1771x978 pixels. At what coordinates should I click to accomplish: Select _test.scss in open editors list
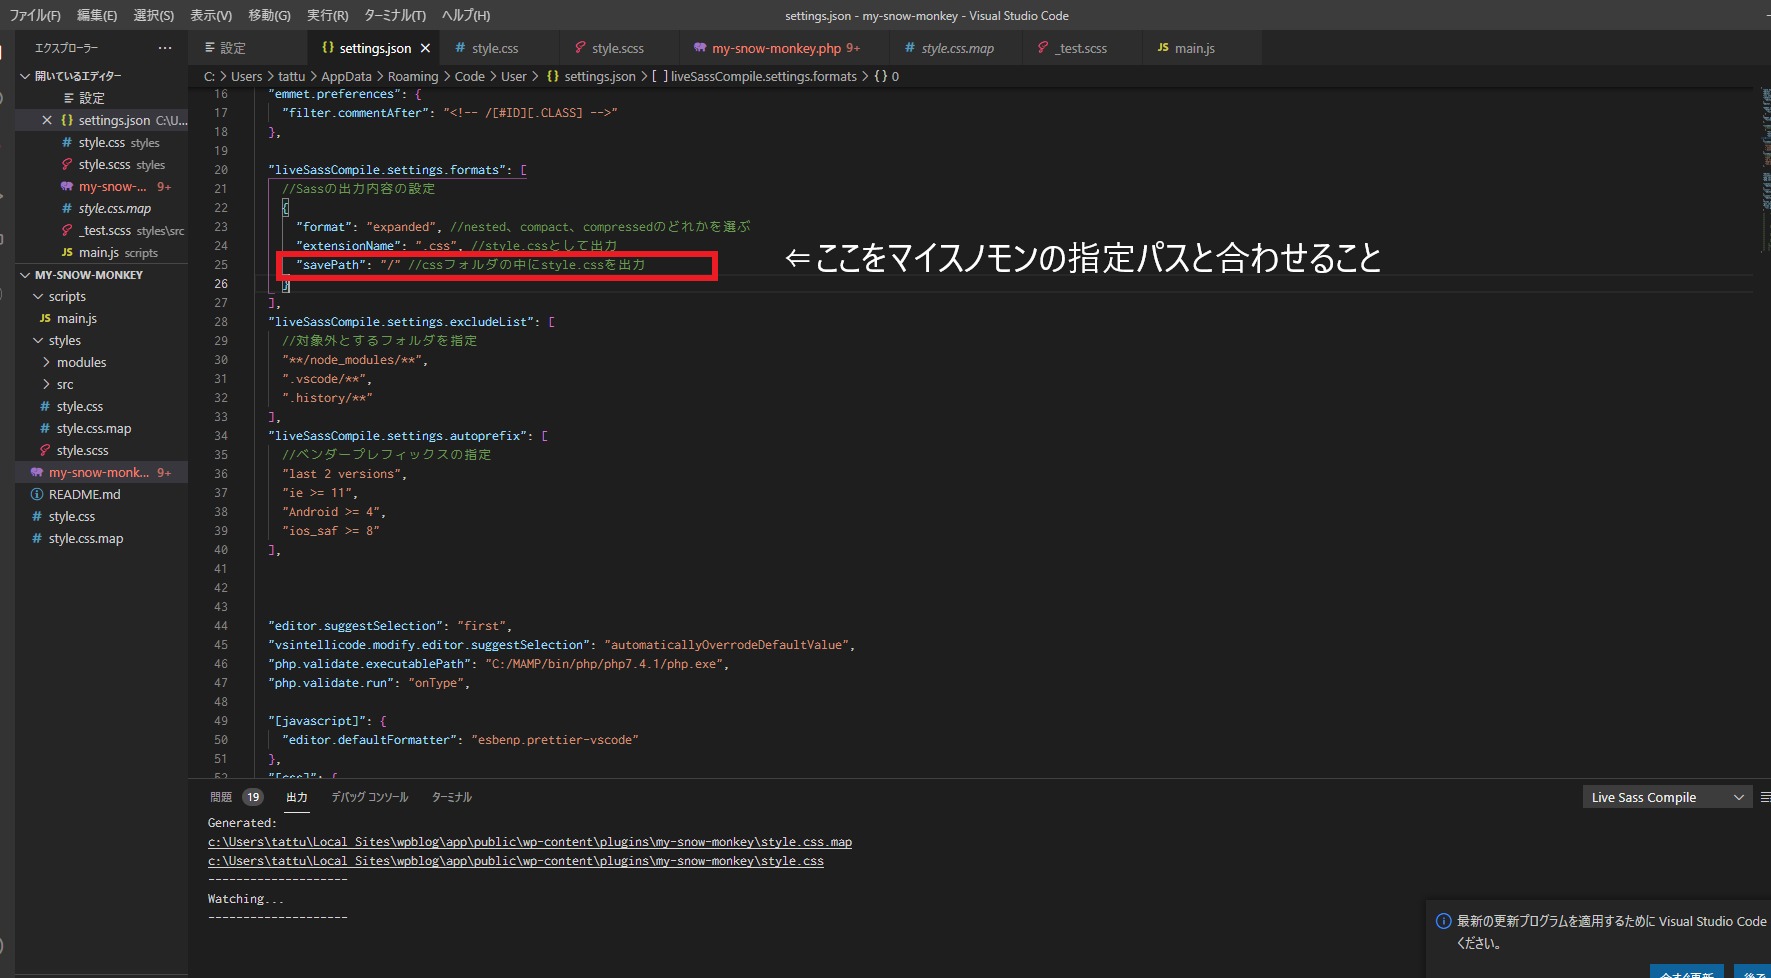pyautogui.click(x=102, y=230)
